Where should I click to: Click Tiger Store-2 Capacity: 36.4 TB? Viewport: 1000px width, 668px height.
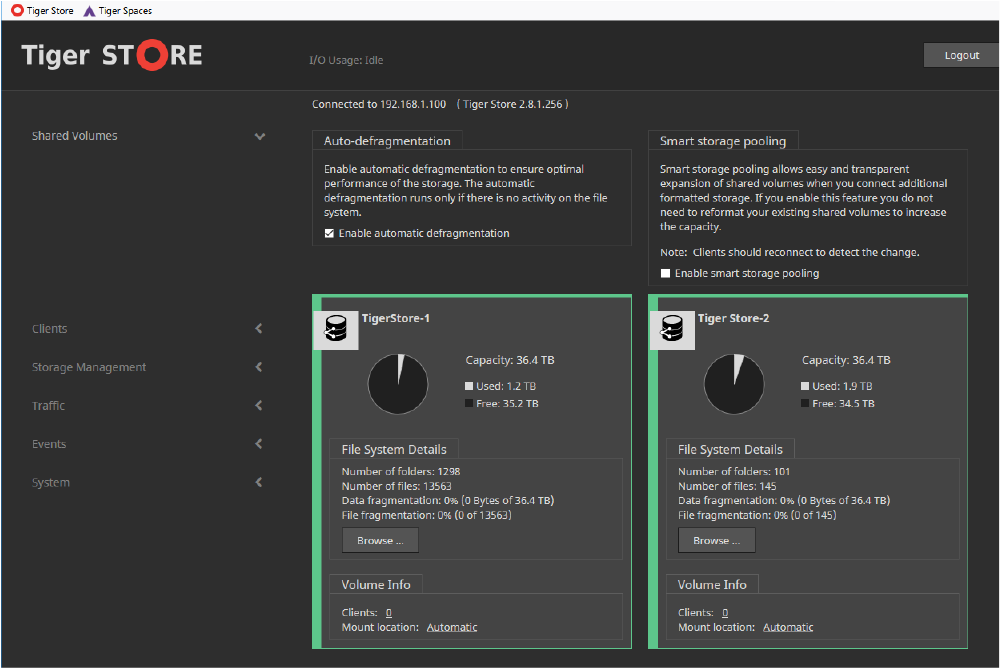click(846, 360)
